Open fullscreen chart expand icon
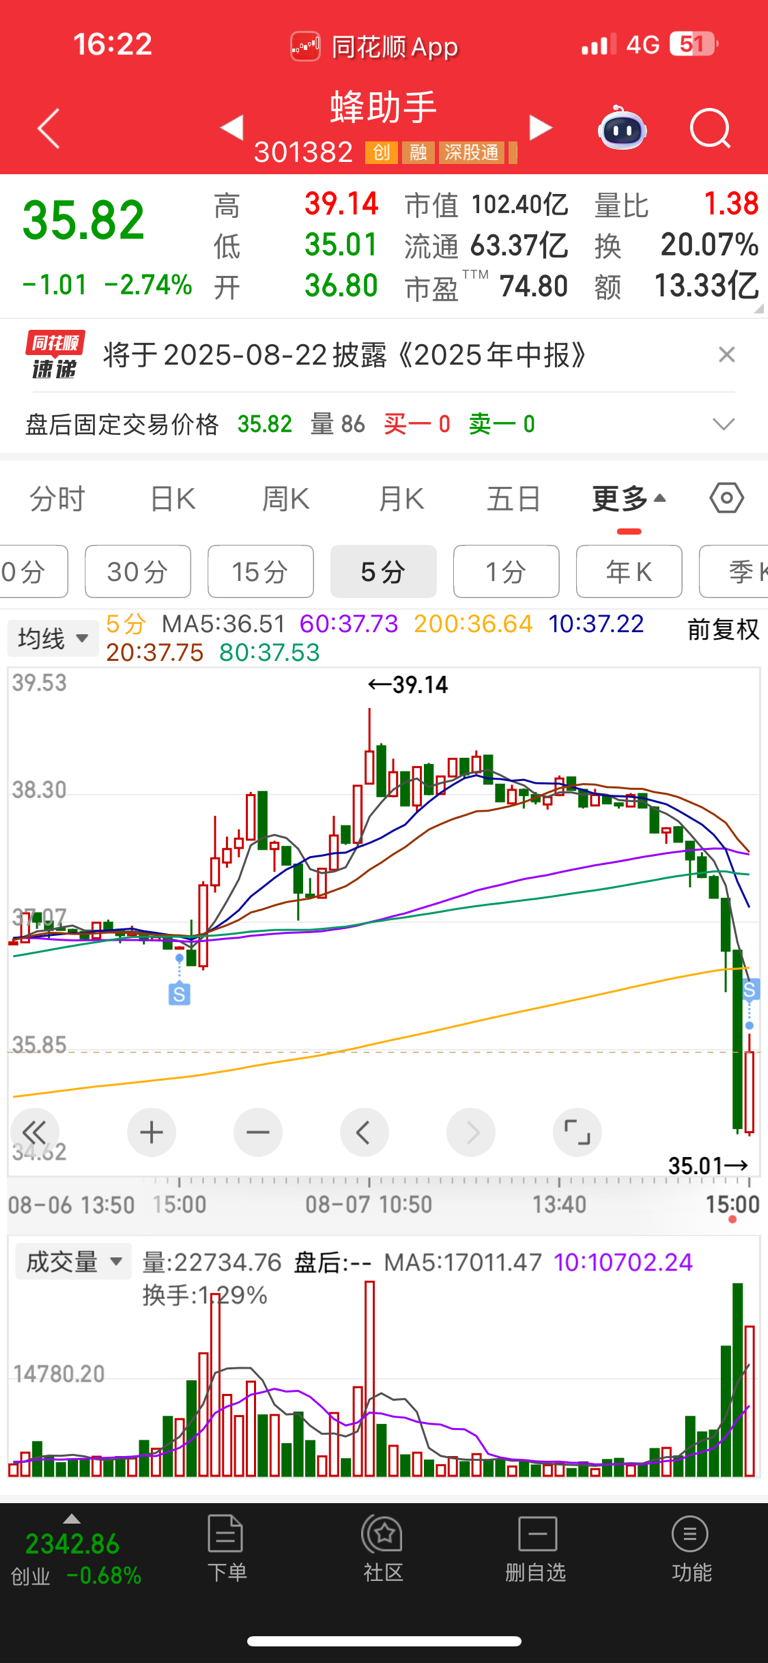 coord(577,1132)
